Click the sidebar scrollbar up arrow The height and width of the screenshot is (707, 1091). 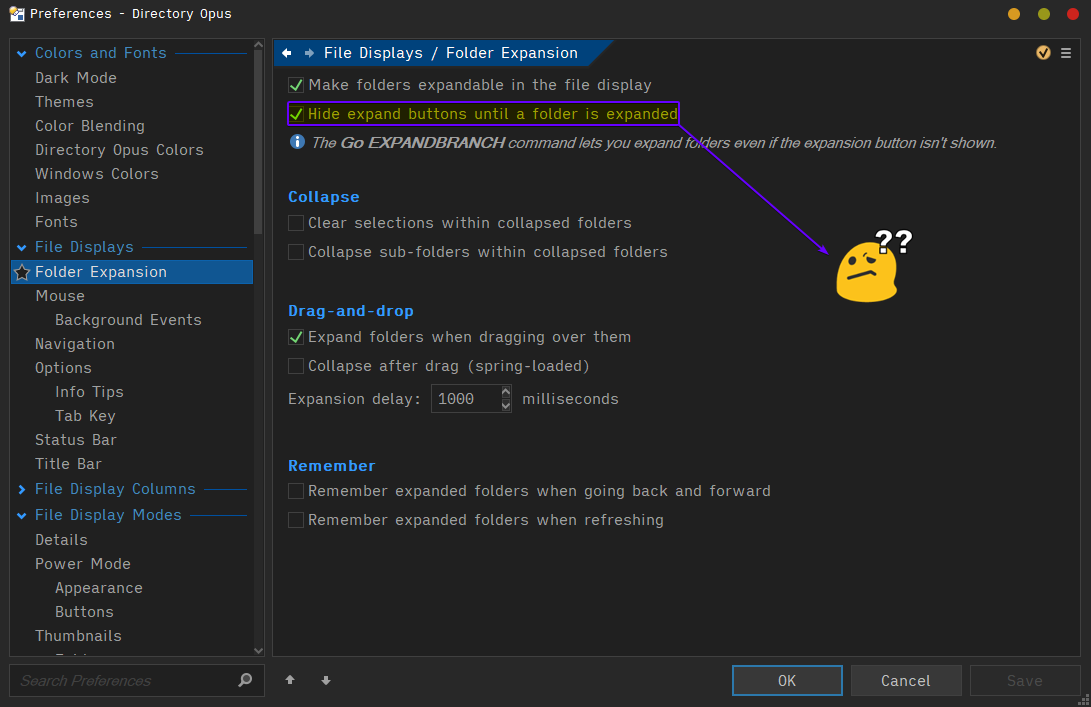click(258, 45)
